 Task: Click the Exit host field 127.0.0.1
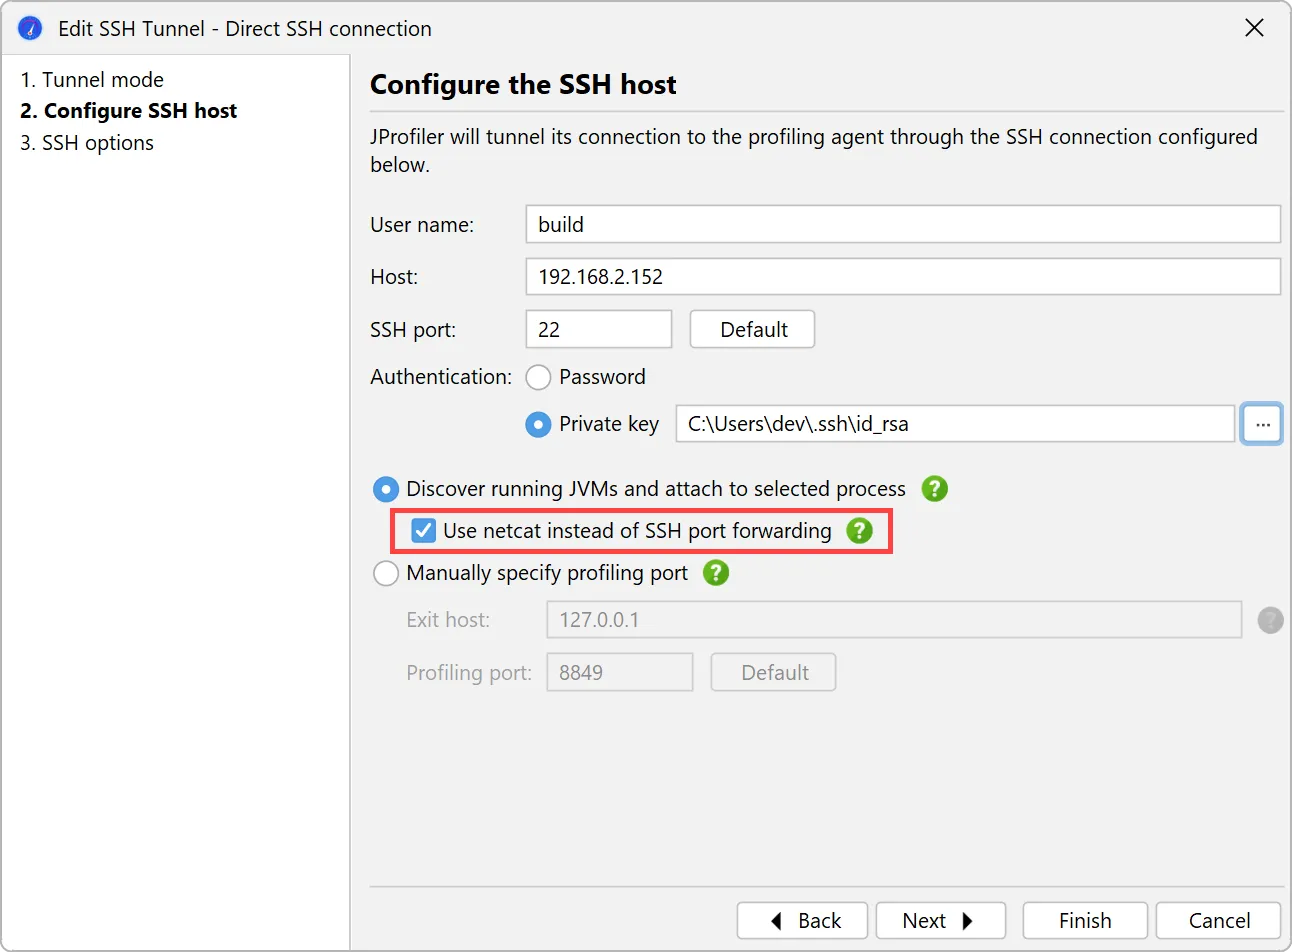894,620
